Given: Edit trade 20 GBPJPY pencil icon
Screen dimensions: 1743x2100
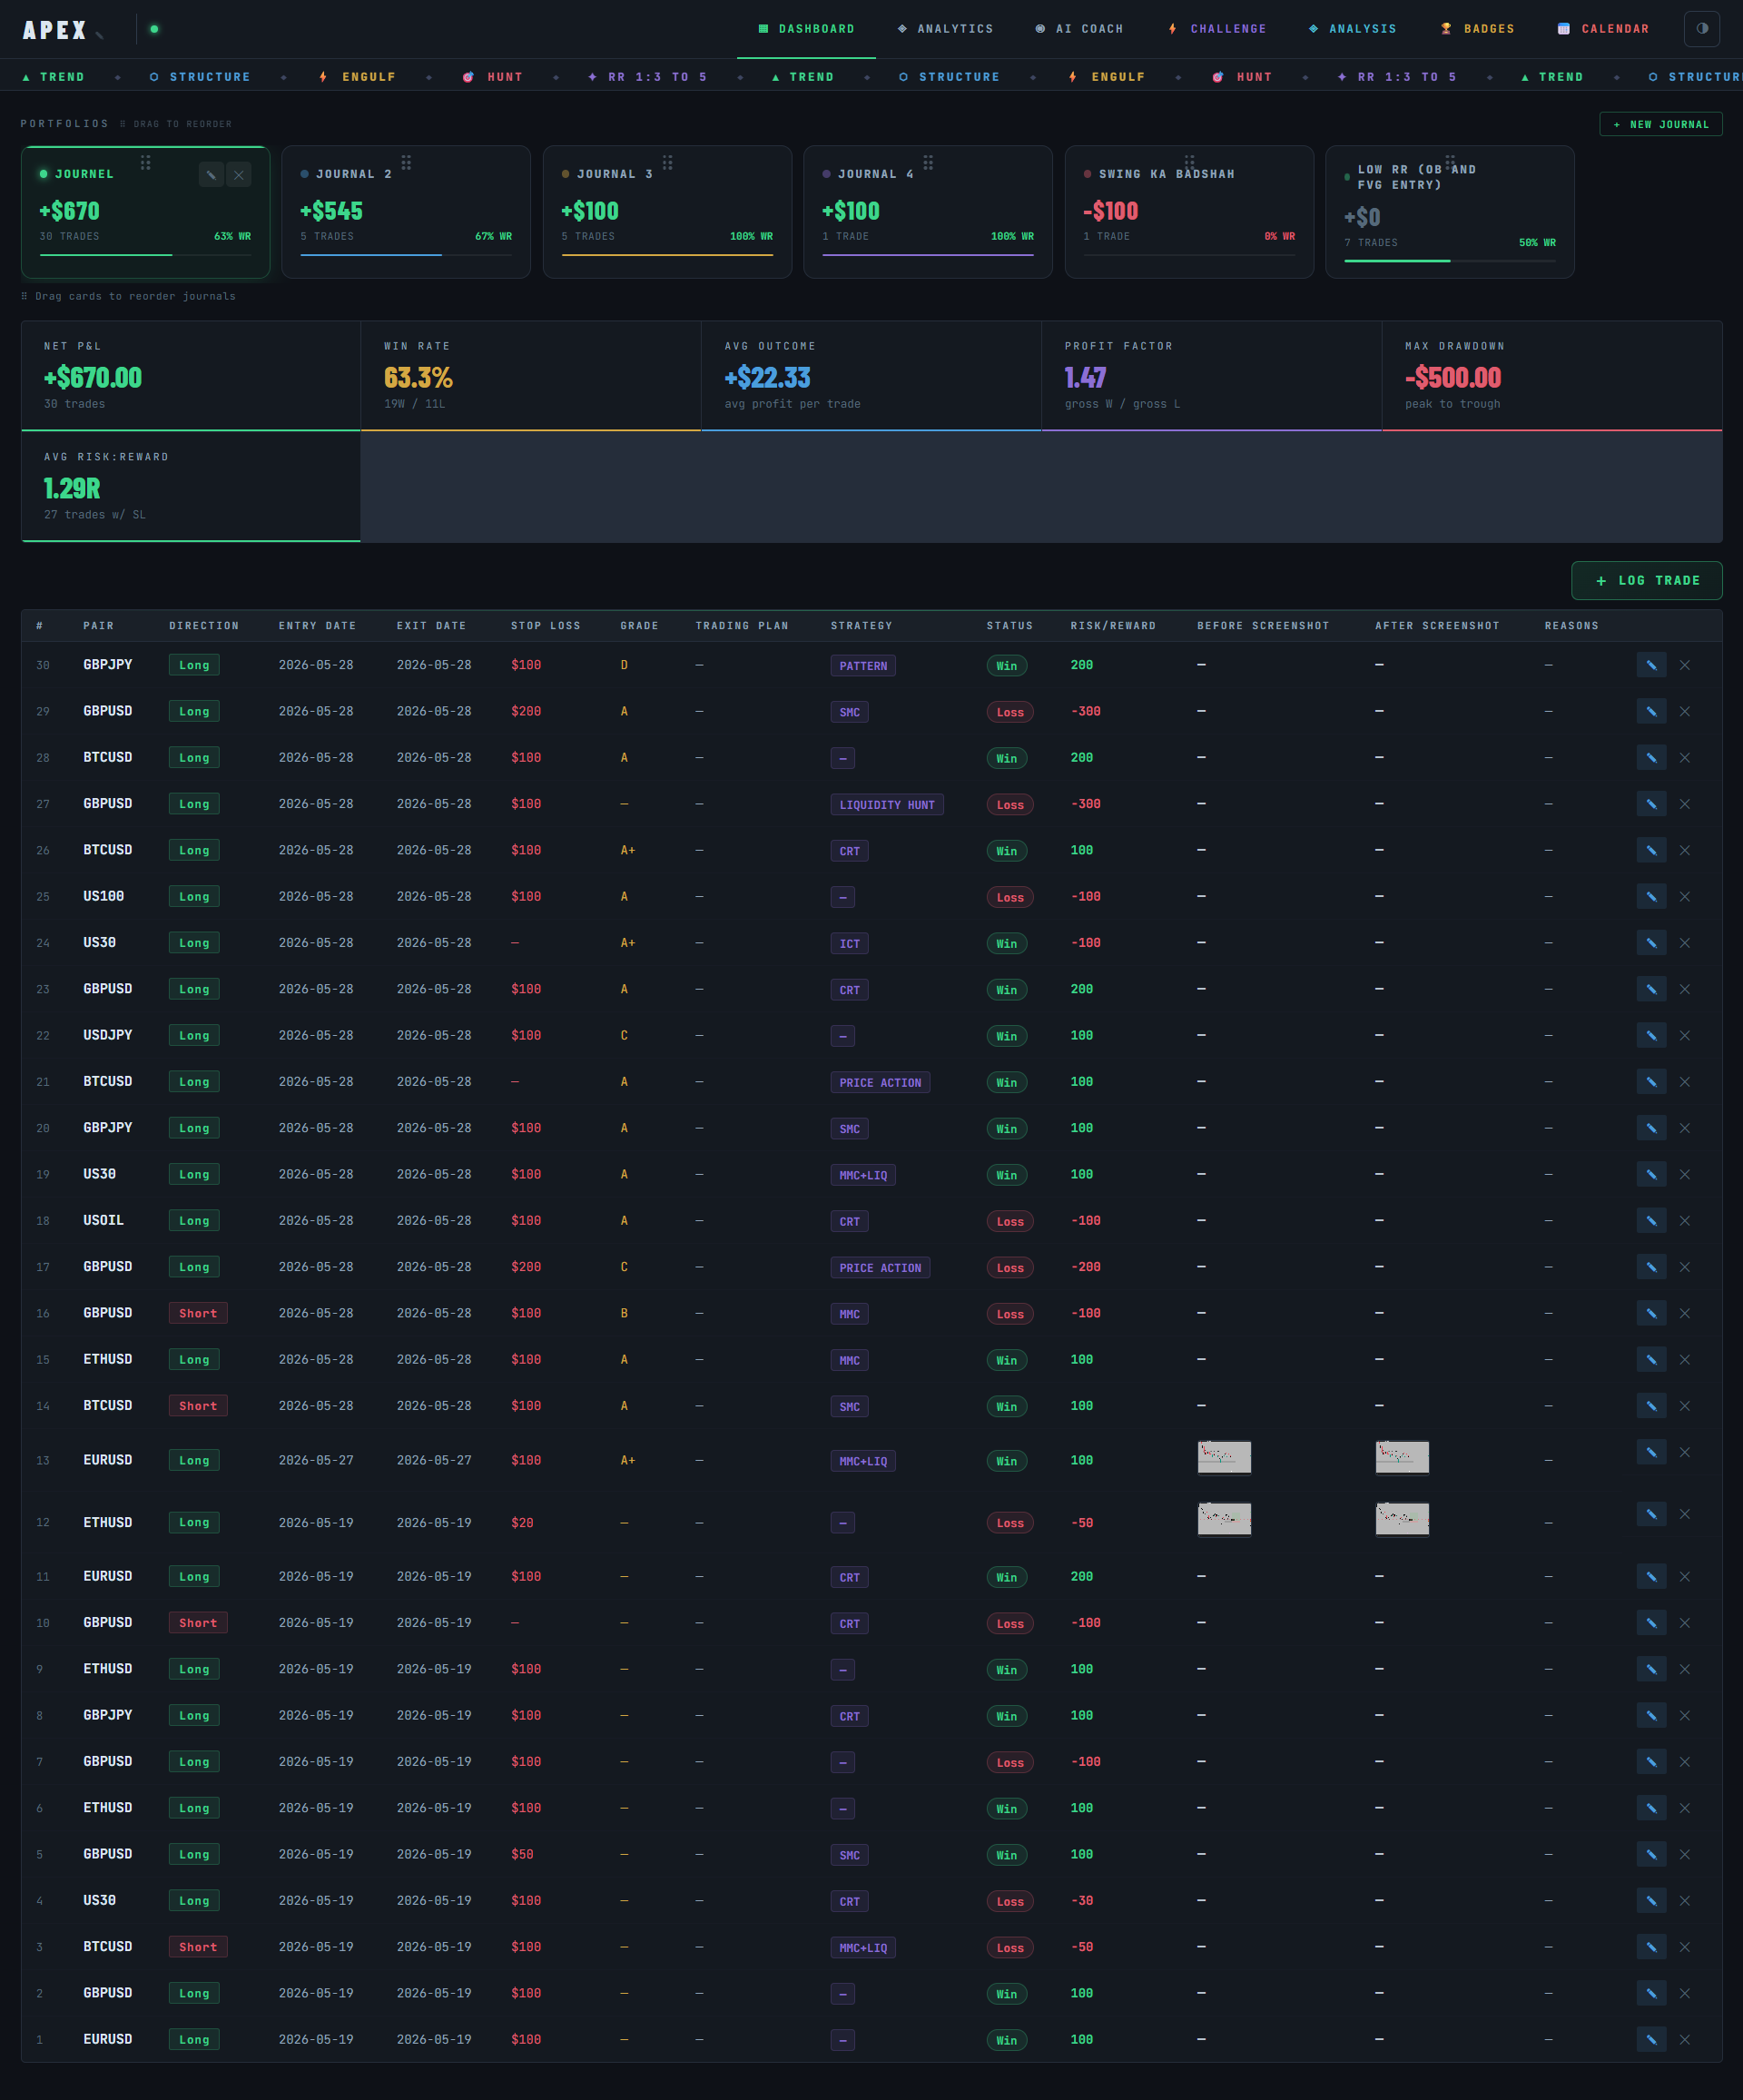Looking at the screenshot, I should pos(1651,1128).
